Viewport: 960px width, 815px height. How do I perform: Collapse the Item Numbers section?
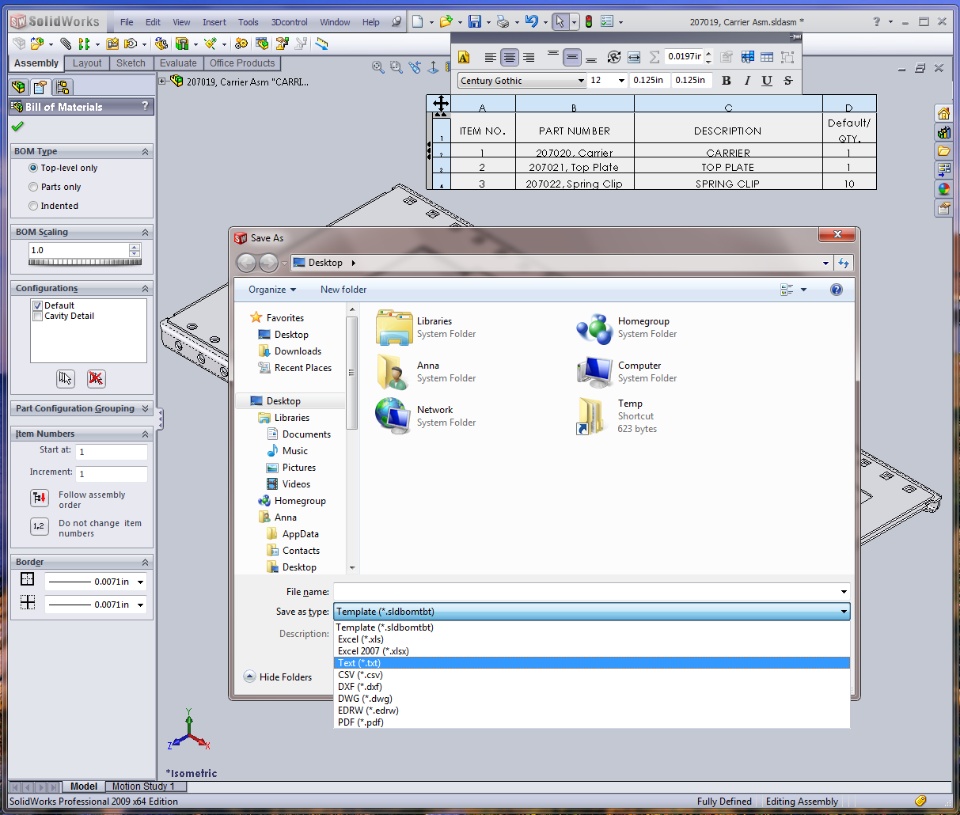(x=145, y=434)
